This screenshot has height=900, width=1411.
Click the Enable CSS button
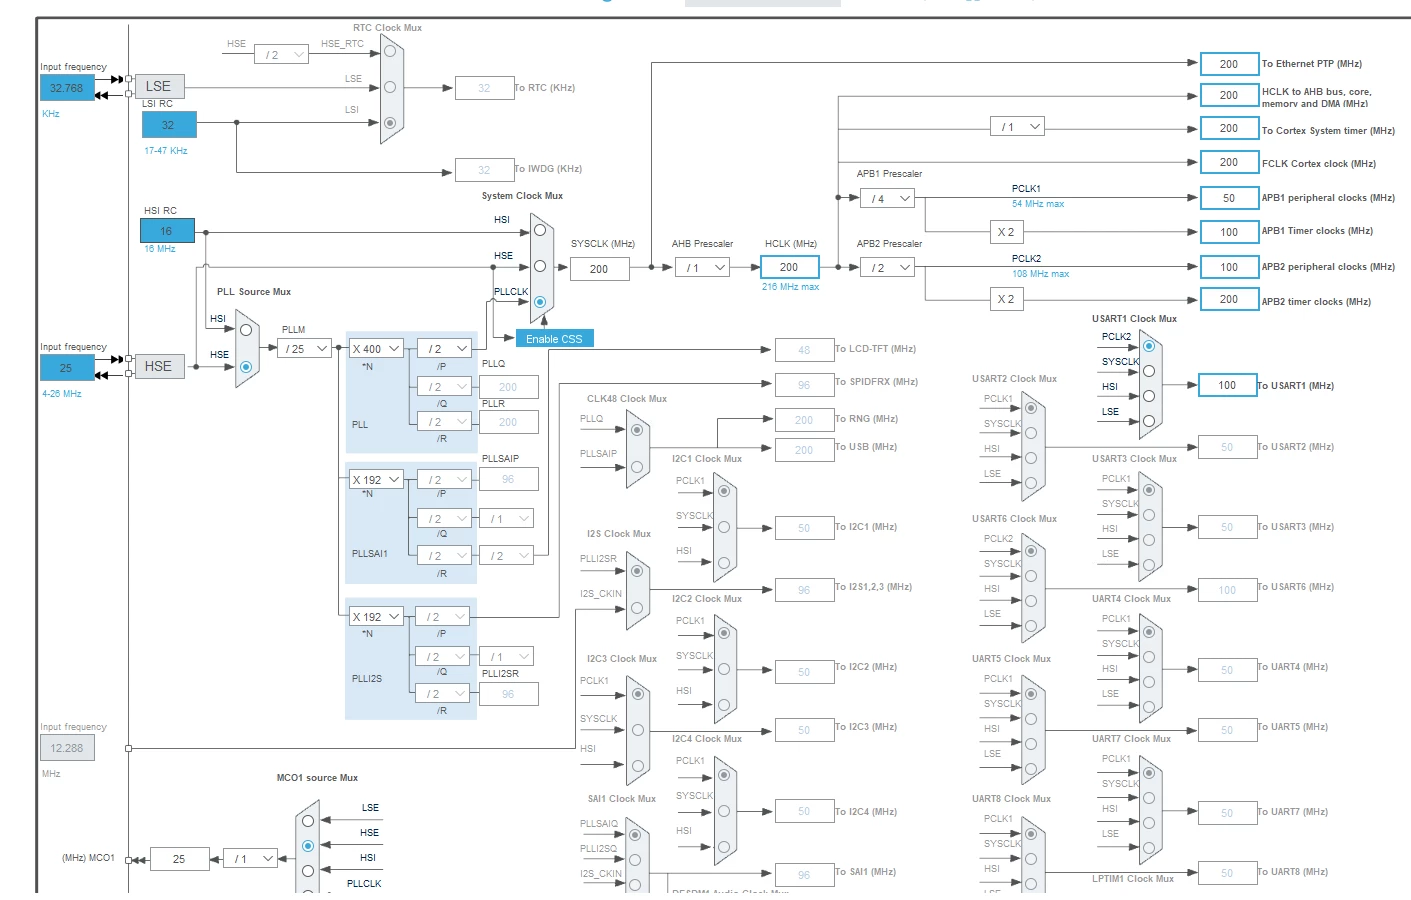[x=554, y=339]
